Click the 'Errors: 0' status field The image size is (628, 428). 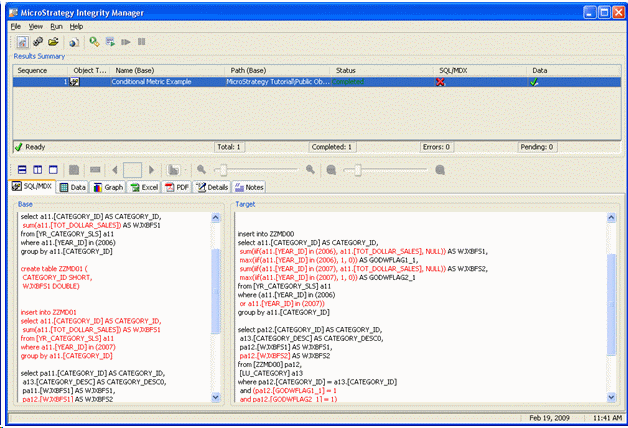tap(436, 147)
